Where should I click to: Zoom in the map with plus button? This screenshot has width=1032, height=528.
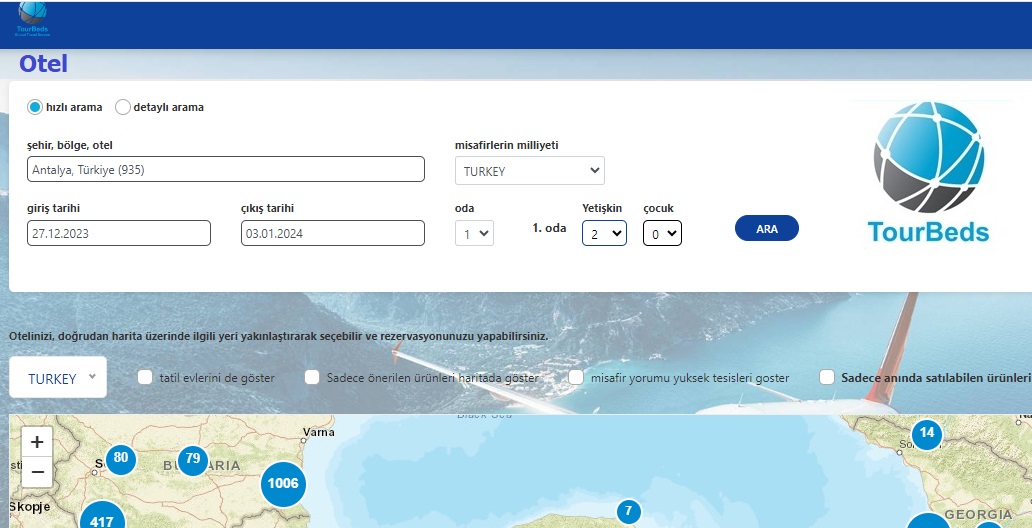pos(37,441)
